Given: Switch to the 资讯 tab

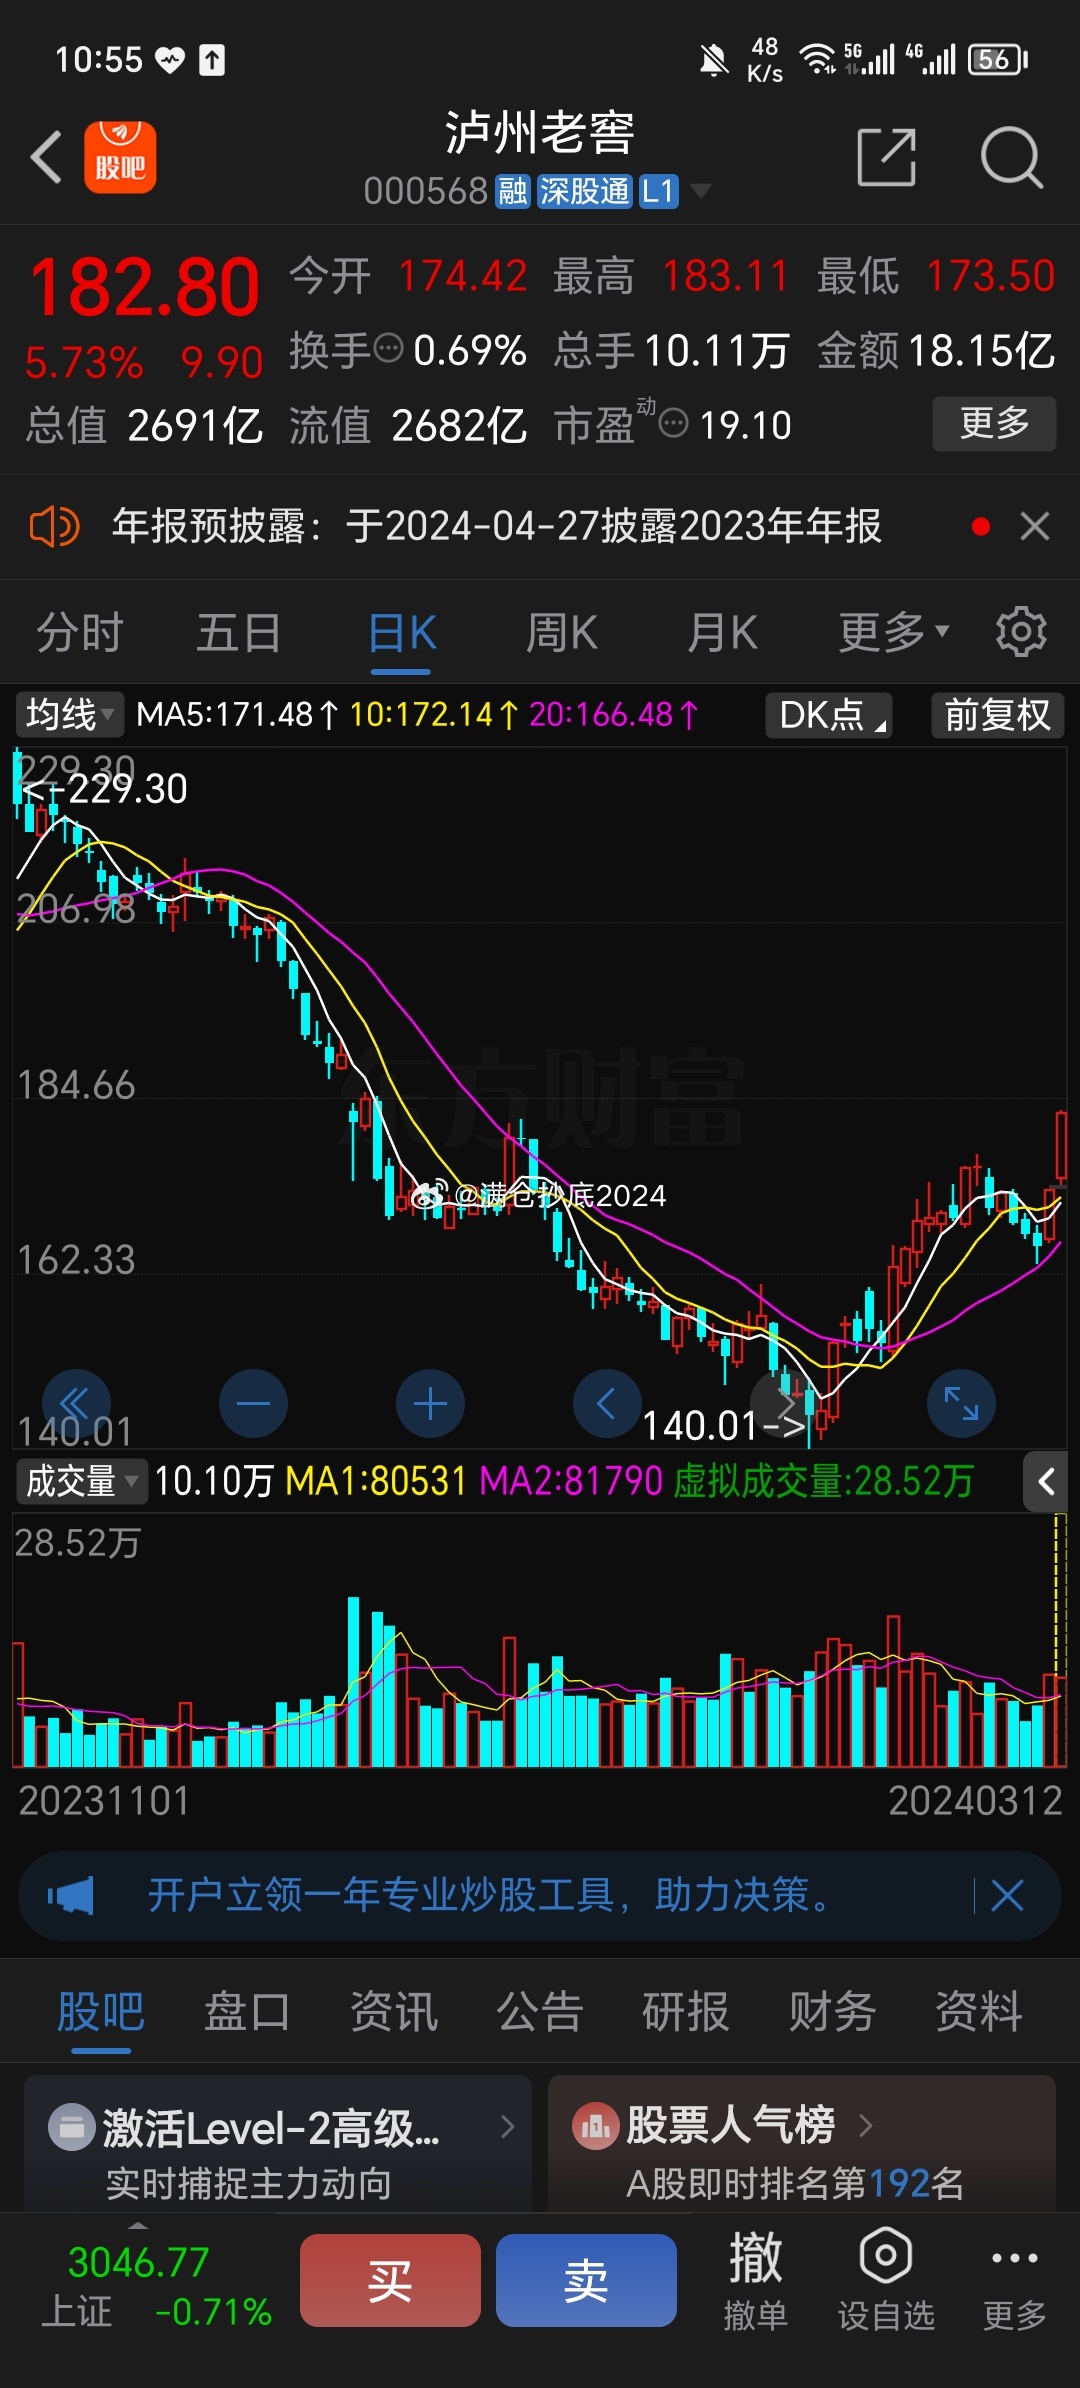Looking at the screenshot, I should [394, 2012].
